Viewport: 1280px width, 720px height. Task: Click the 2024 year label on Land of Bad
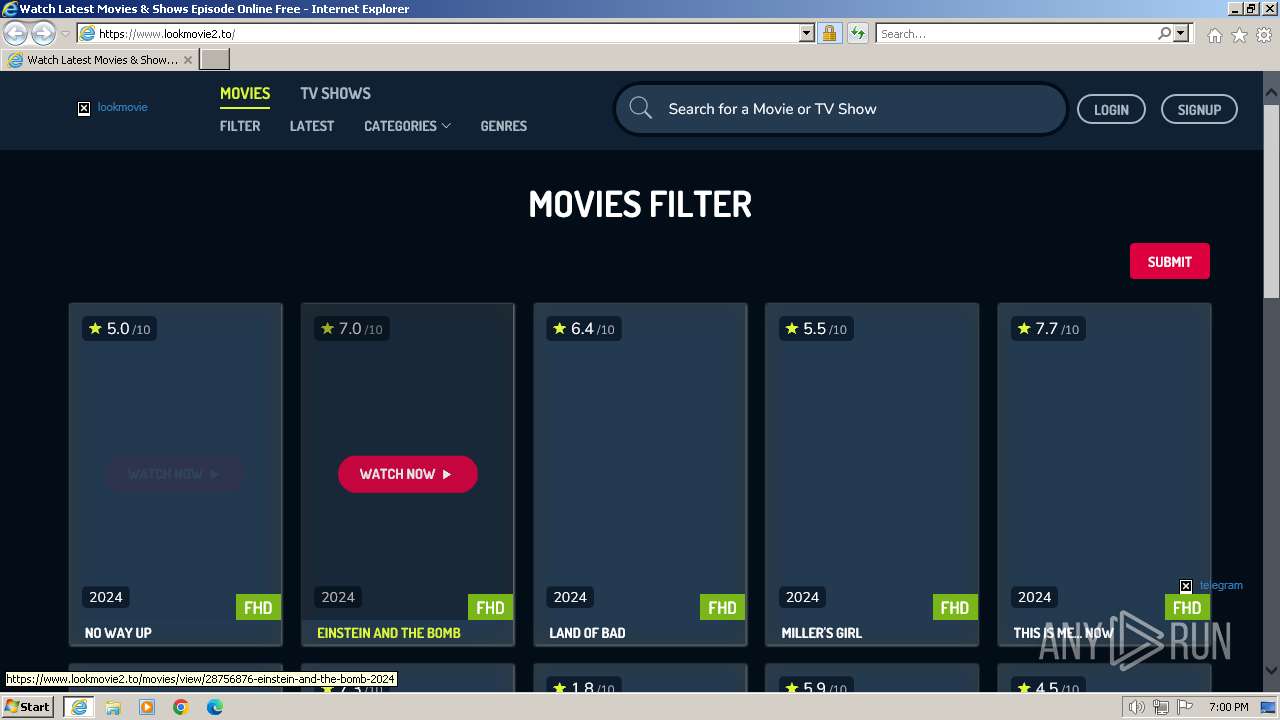[570, 597]
